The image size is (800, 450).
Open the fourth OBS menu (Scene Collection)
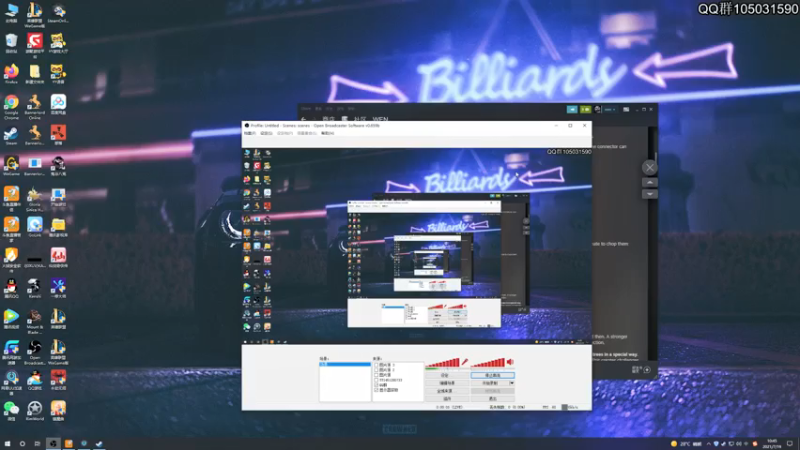click(x=307, y=133)
